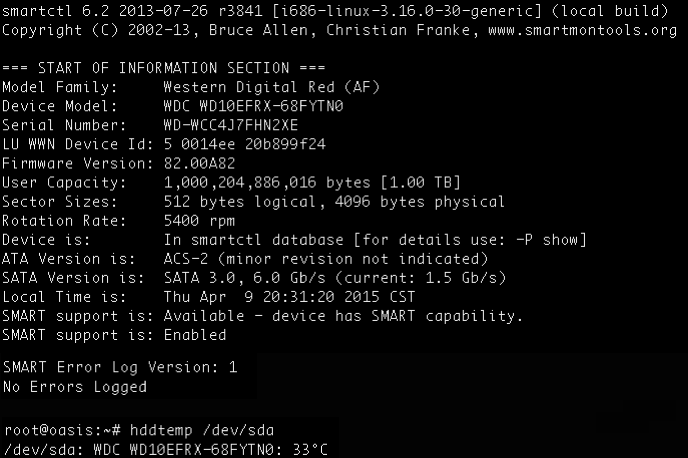Click the Sector Sizes line text

pos(253,202)
